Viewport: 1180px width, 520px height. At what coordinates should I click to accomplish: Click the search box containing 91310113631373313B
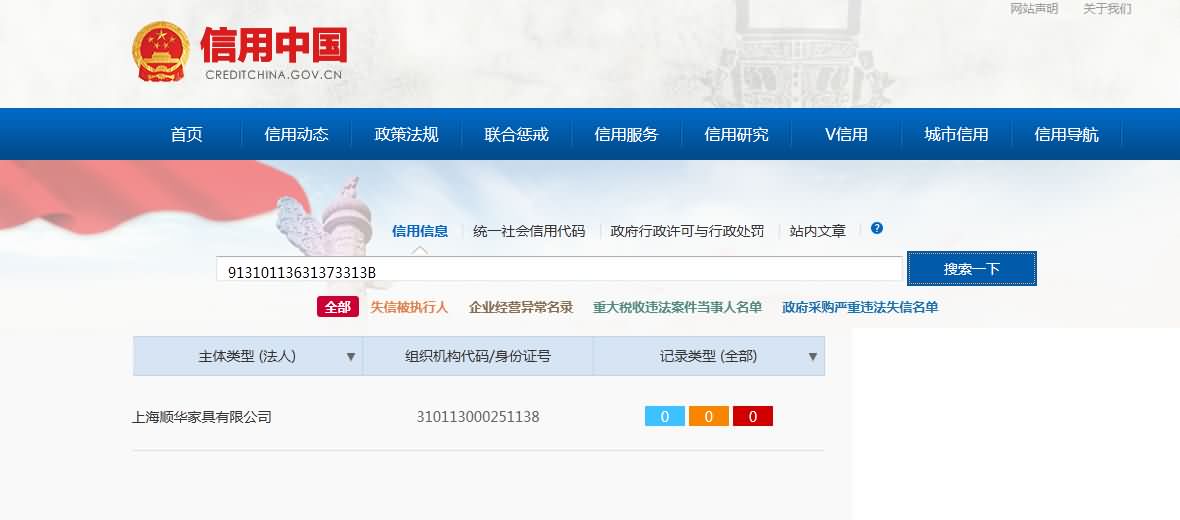559,269
